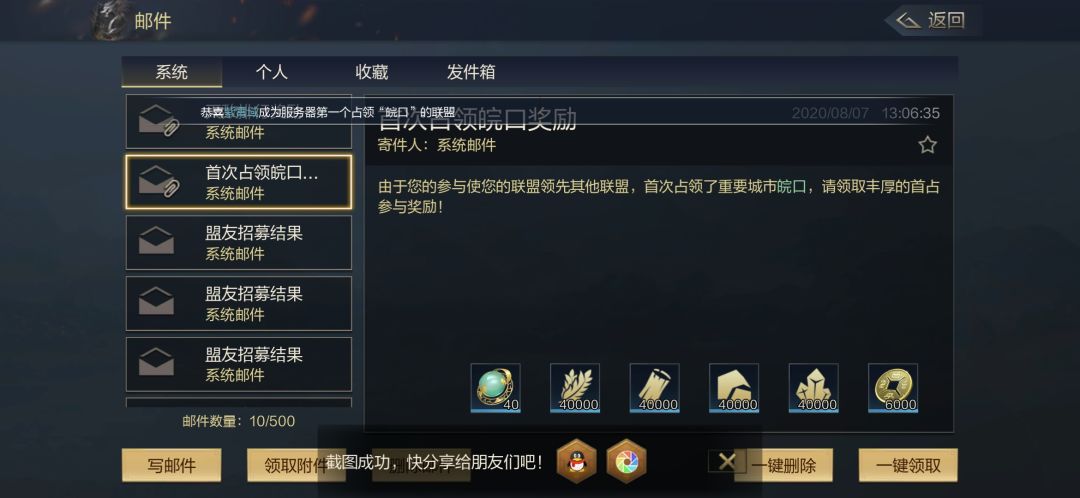Close the screenshot share popup
This screenshot has height=498, width=1080.
727,461
